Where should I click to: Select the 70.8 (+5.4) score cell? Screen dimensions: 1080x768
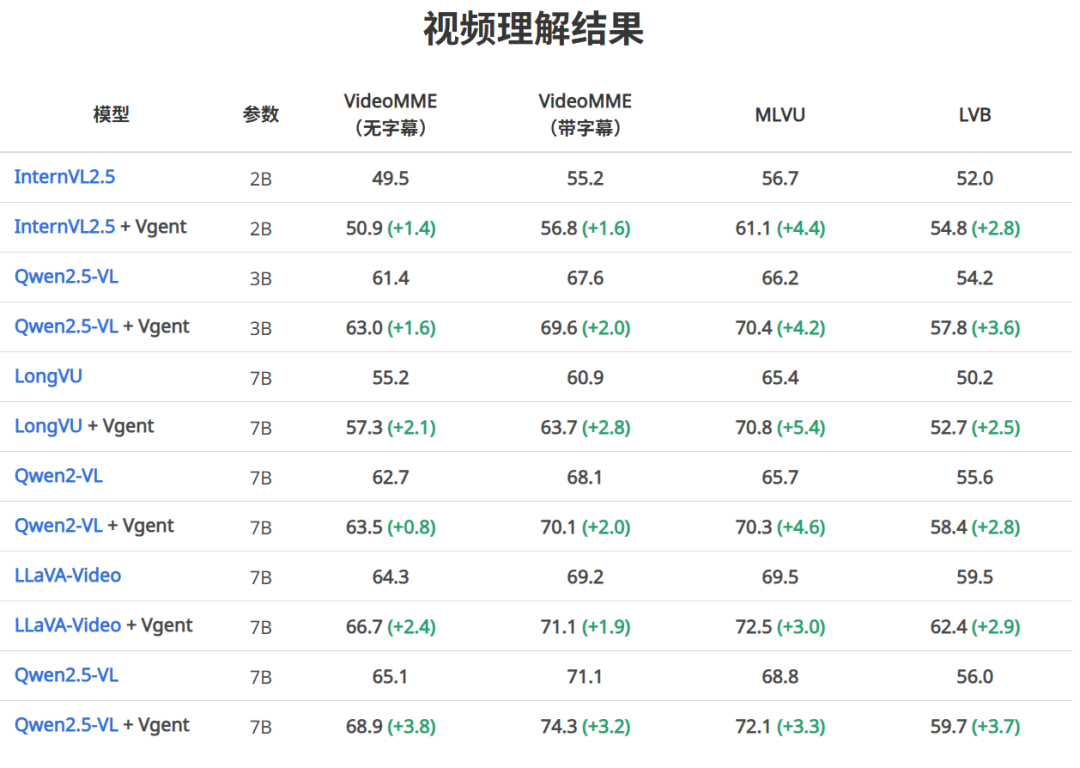(780, 428)
